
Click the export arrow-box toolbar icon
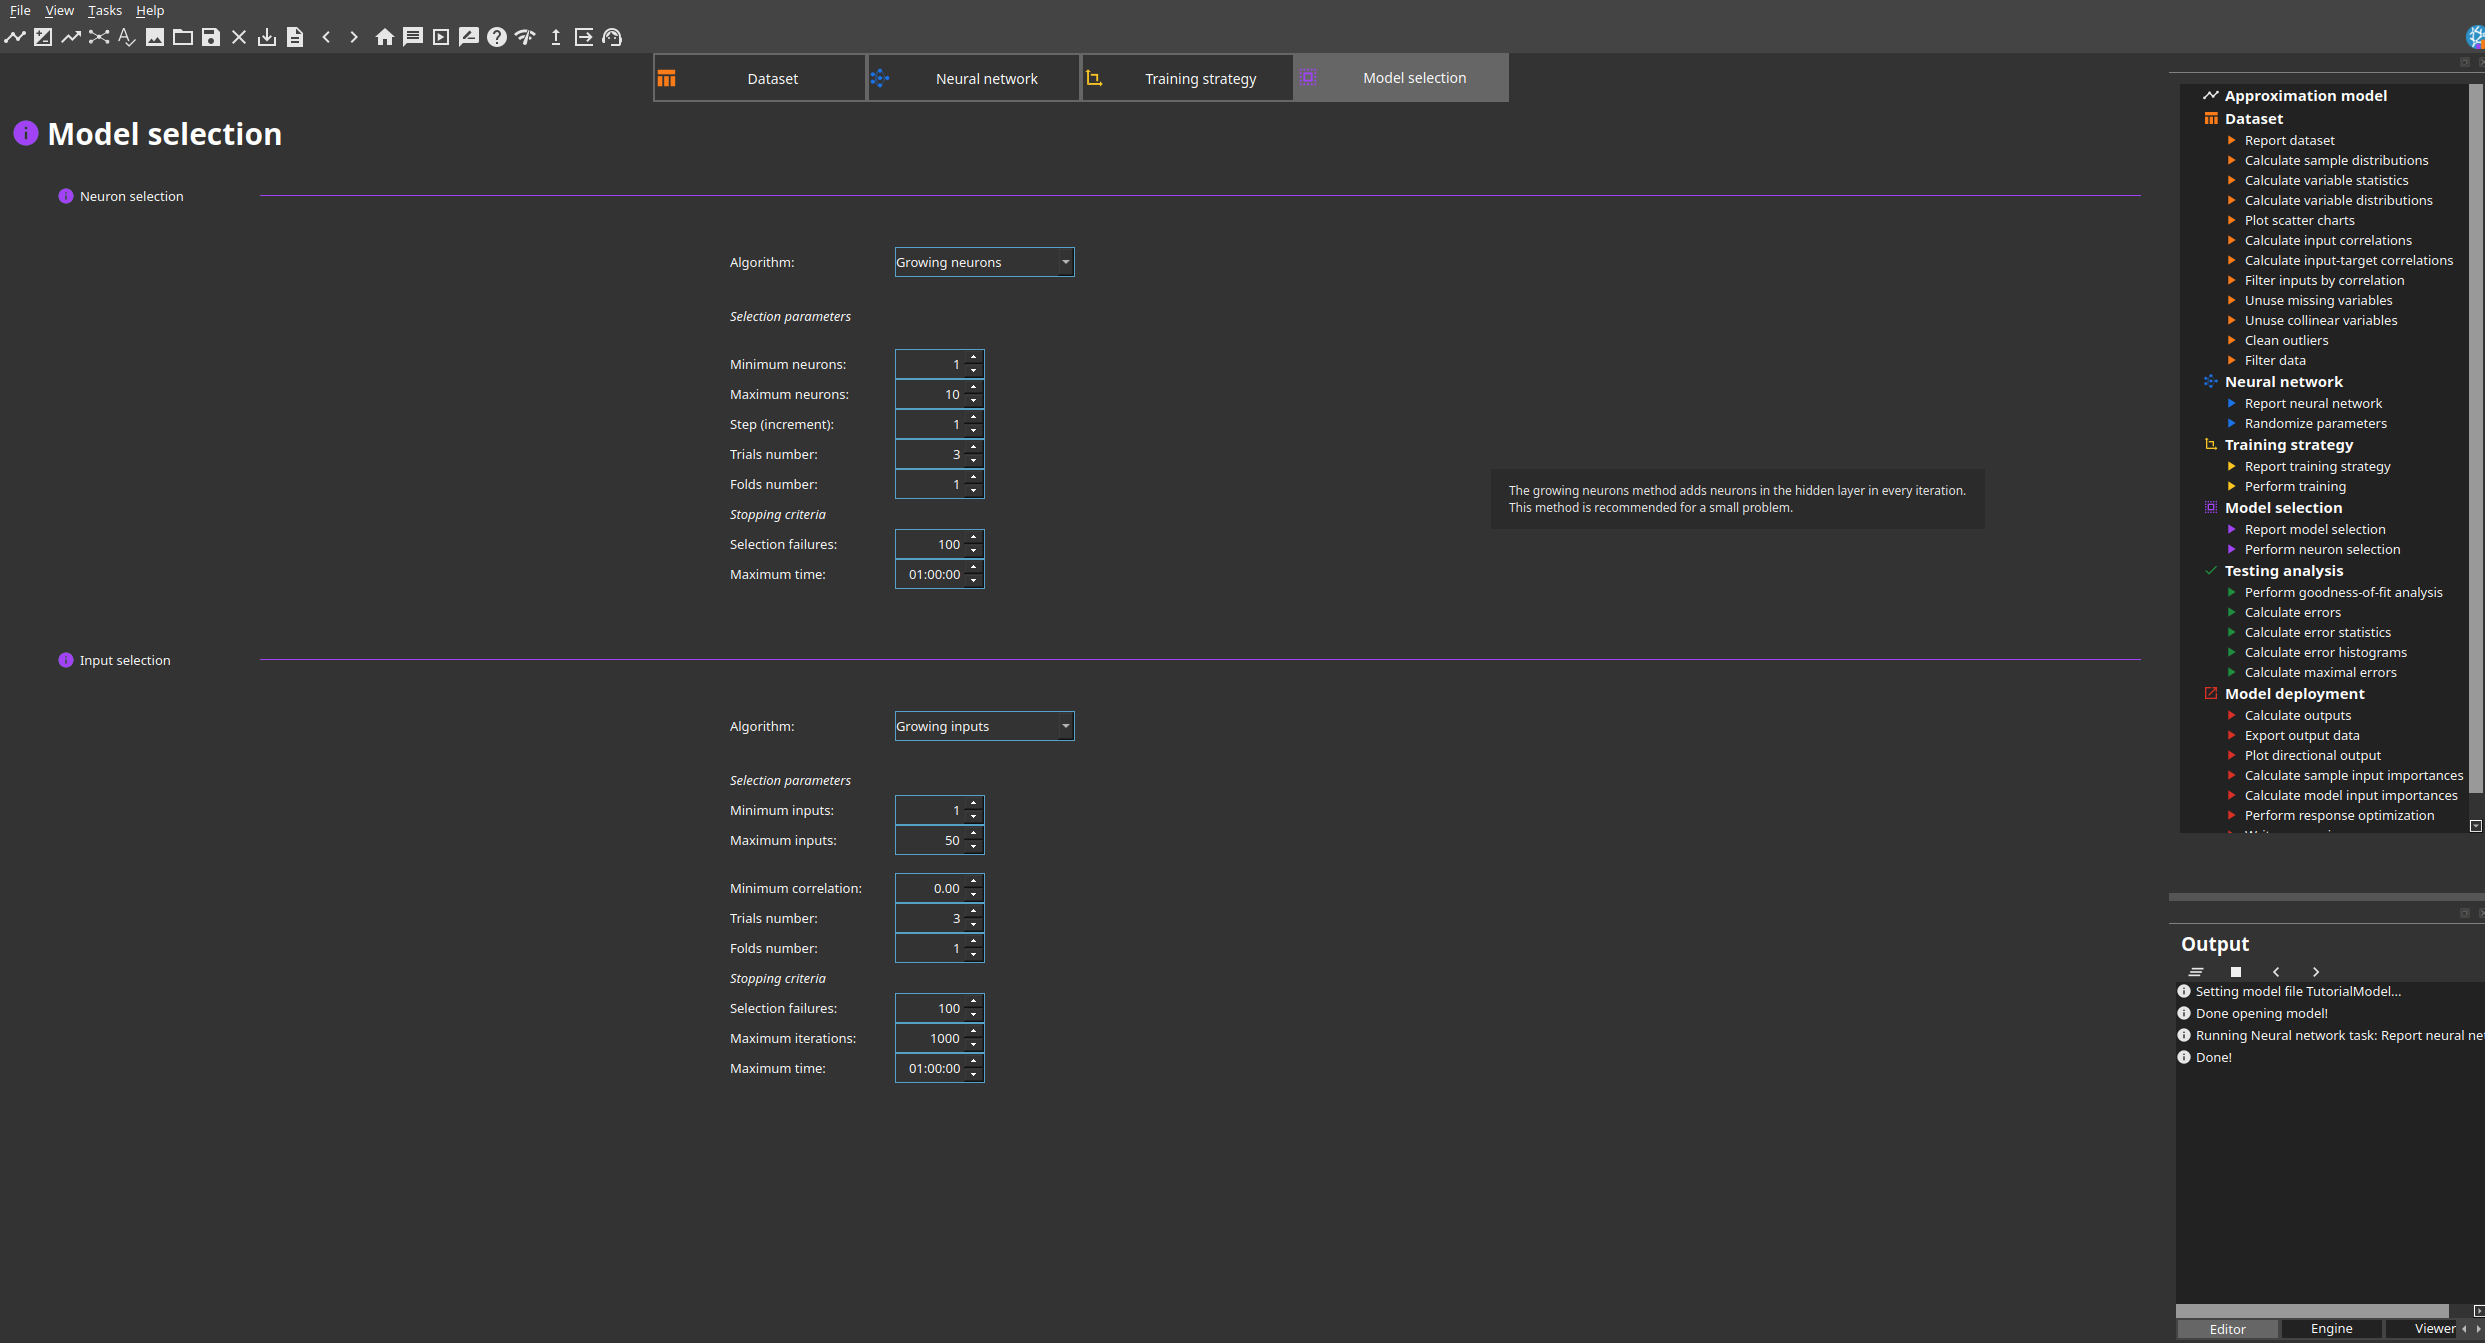pyautogui.click(x=584, y=37)
